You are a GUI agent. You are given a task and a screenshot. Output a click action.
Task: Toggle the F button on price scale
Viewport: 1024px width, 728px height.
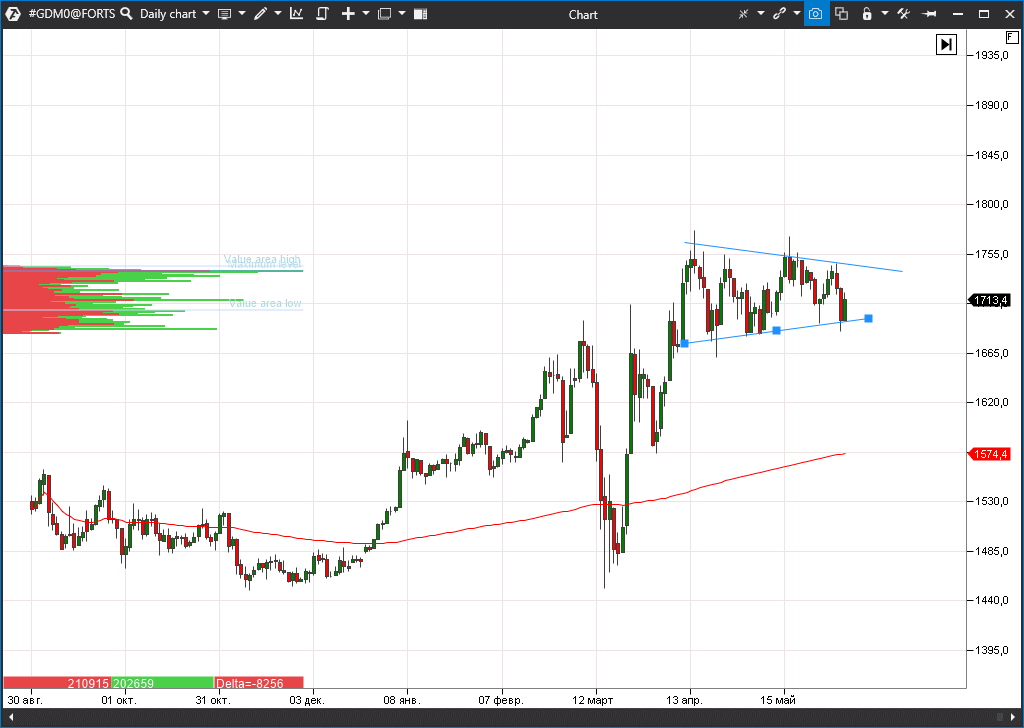tap(1012, 37)
